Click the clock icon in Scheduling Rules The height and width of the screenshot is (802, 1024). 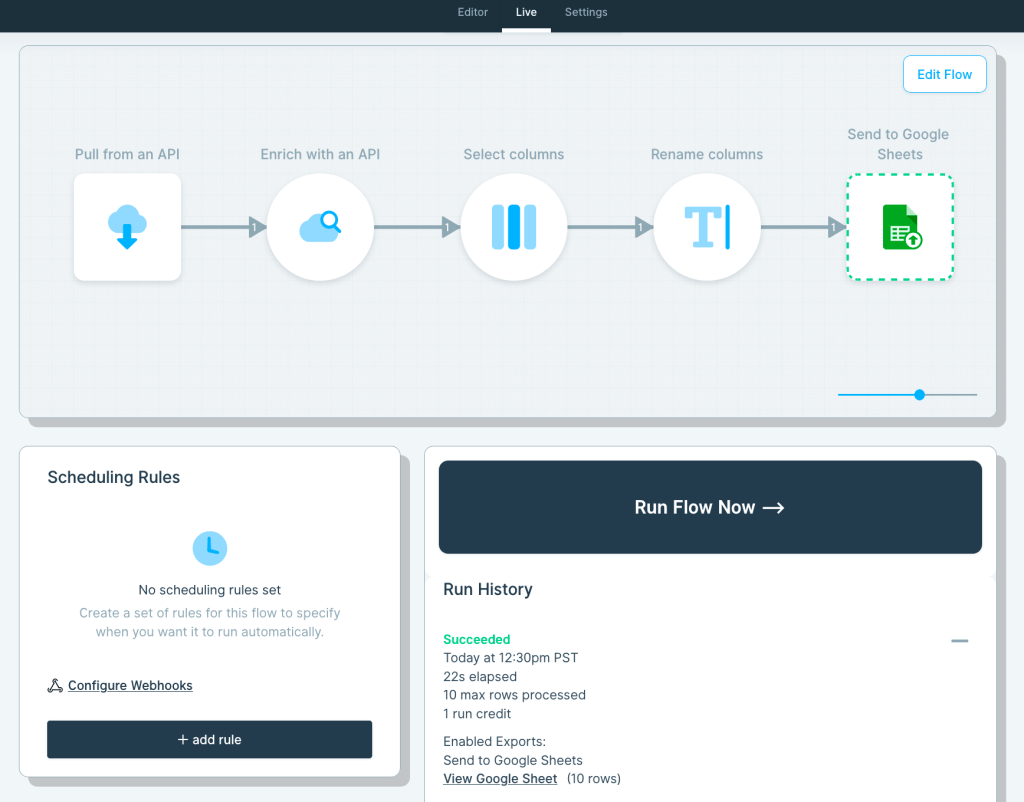210,548
